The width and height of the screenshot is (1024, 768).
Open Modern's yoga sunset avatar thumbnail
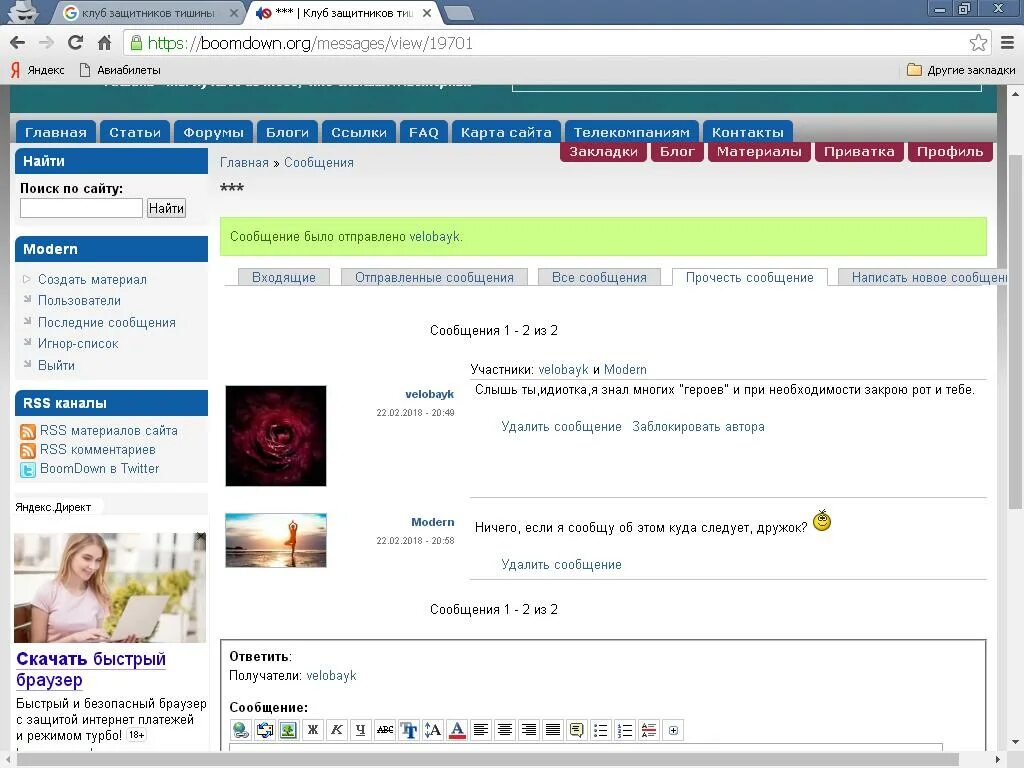tap(276, 540)
